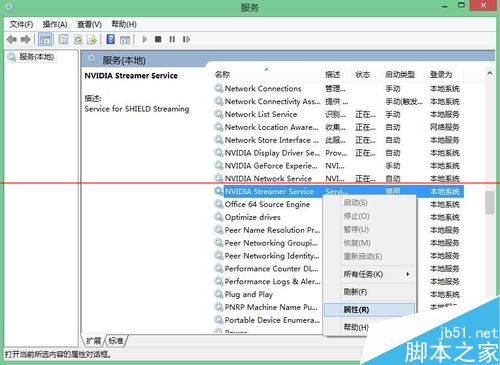Sort by the 名称 column header
Viewport: 500px width, 365px height.
(x=268, y=74)
